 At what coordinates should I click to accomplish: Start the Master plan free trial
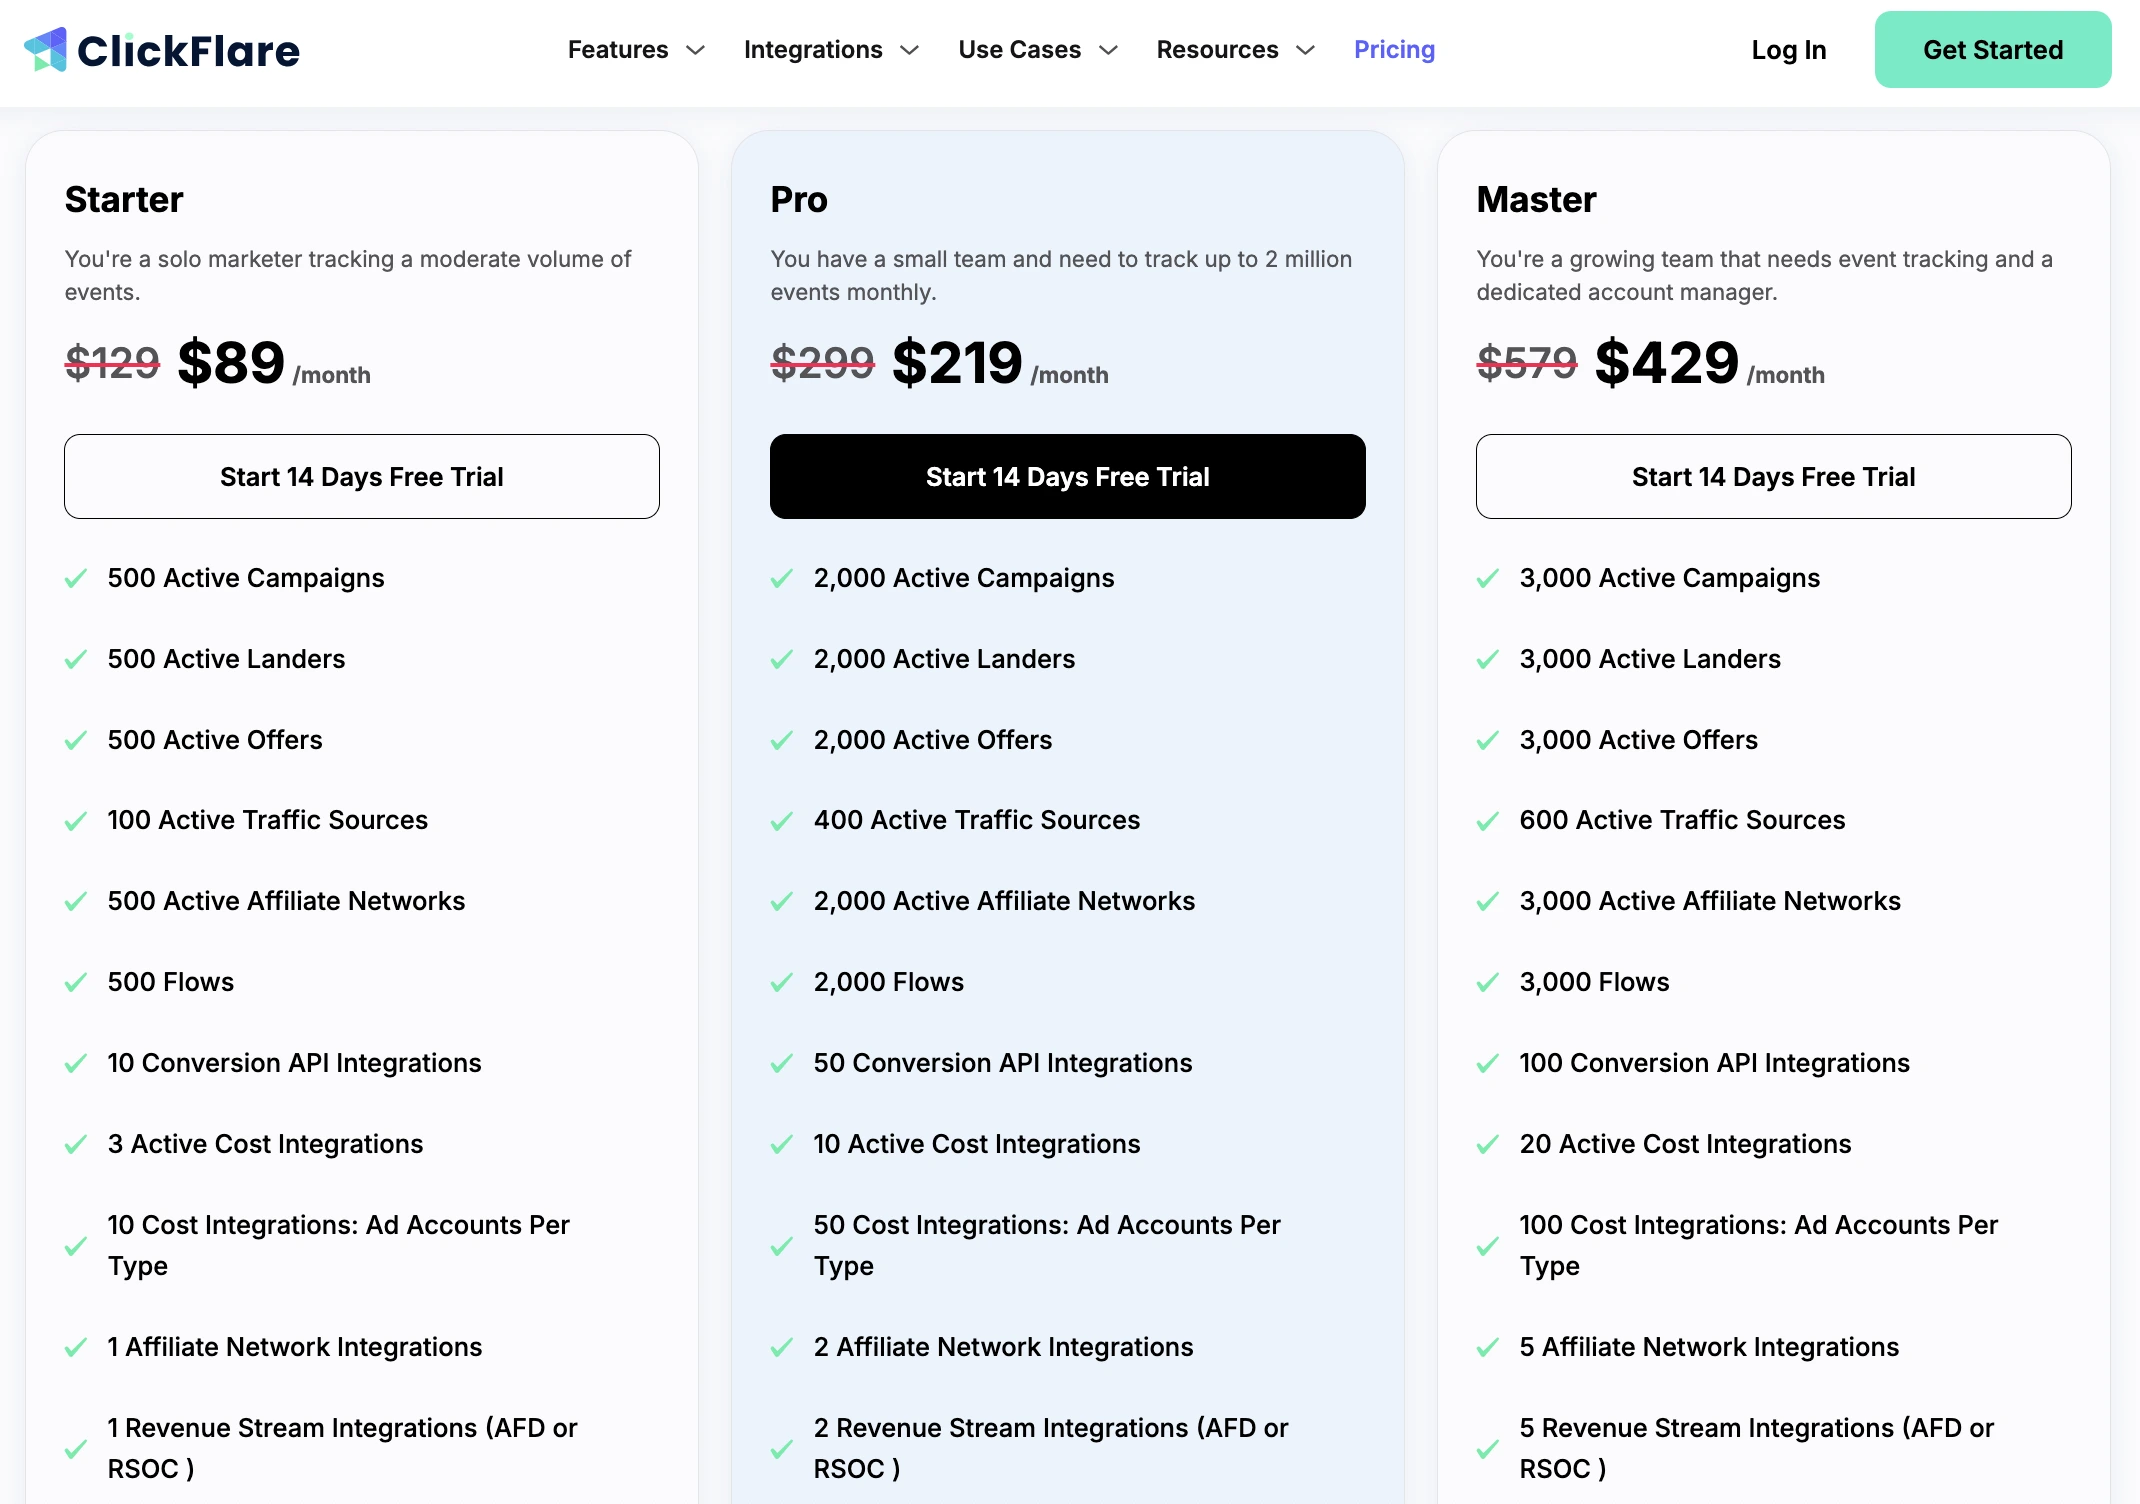pos(1774,477)
